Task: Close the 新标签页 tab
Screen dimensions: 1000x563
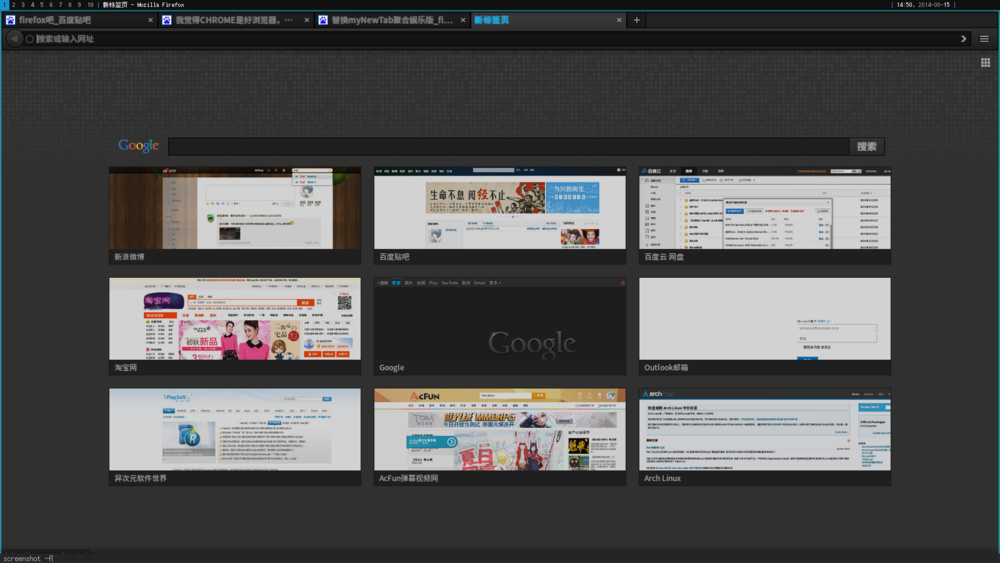Action: pyautogui.click(x=619, y=20)
